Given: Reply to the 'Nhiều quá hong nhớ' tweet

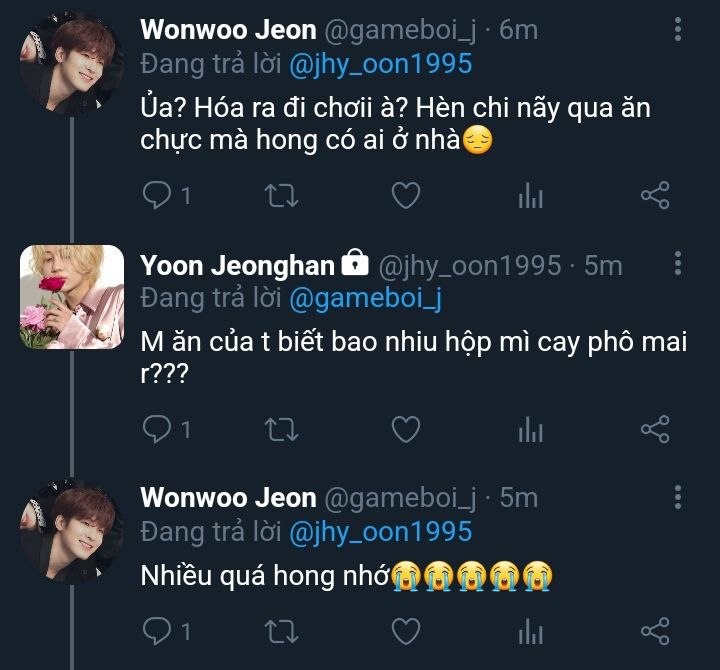Looking at the screenshot, I should 157,631.
